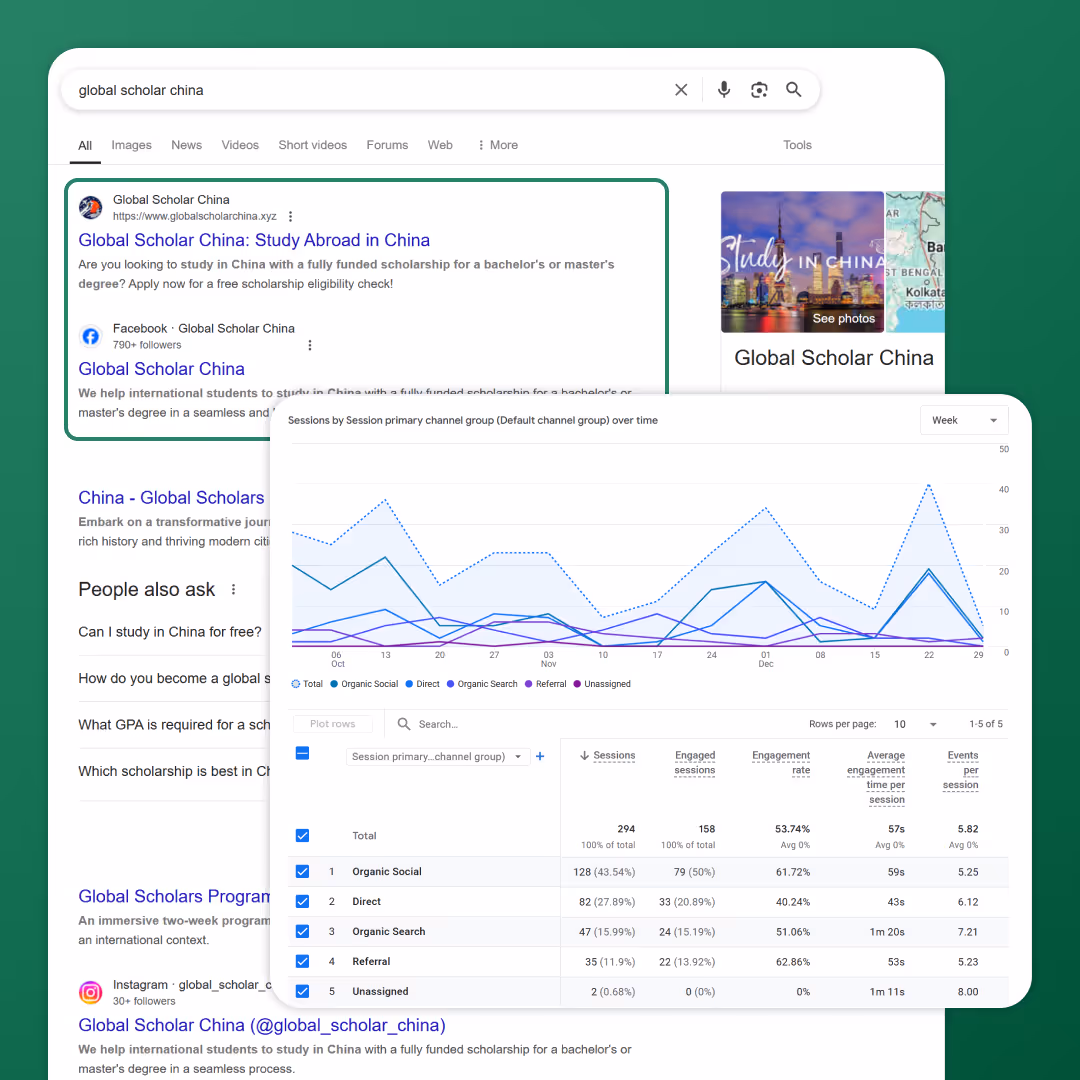Click Average engagement time per session header

coord(875,778)
